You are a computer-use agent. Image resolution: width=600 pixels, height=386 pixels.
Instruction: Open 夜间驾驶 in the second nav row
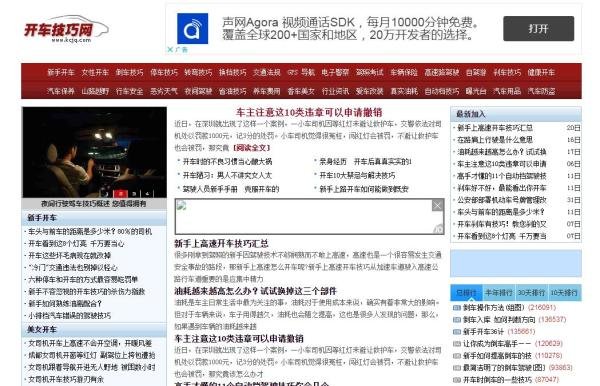coord(198,91)
